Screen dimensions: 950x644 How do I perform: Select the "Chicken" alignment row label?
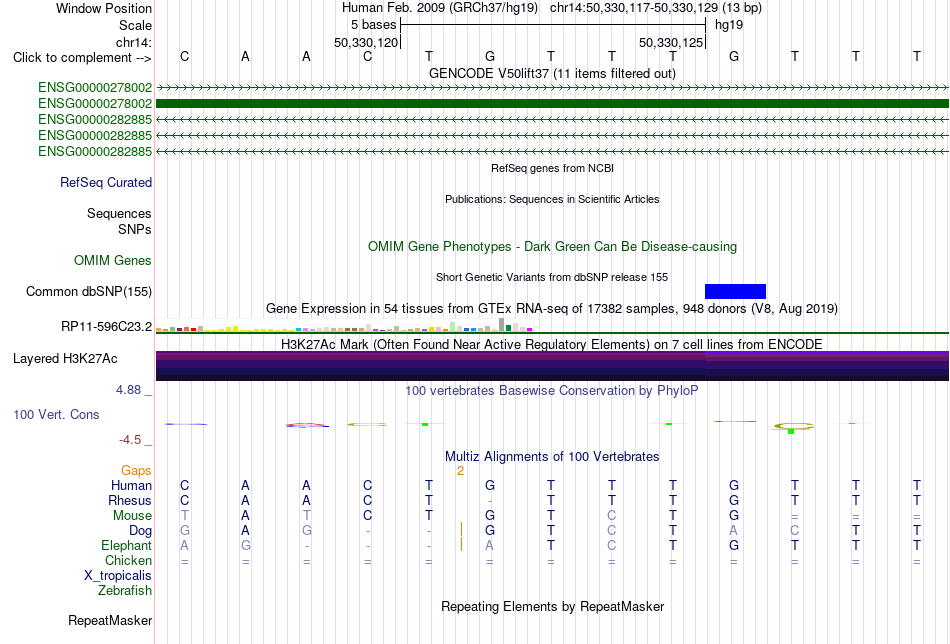click(x=128, y=560)
